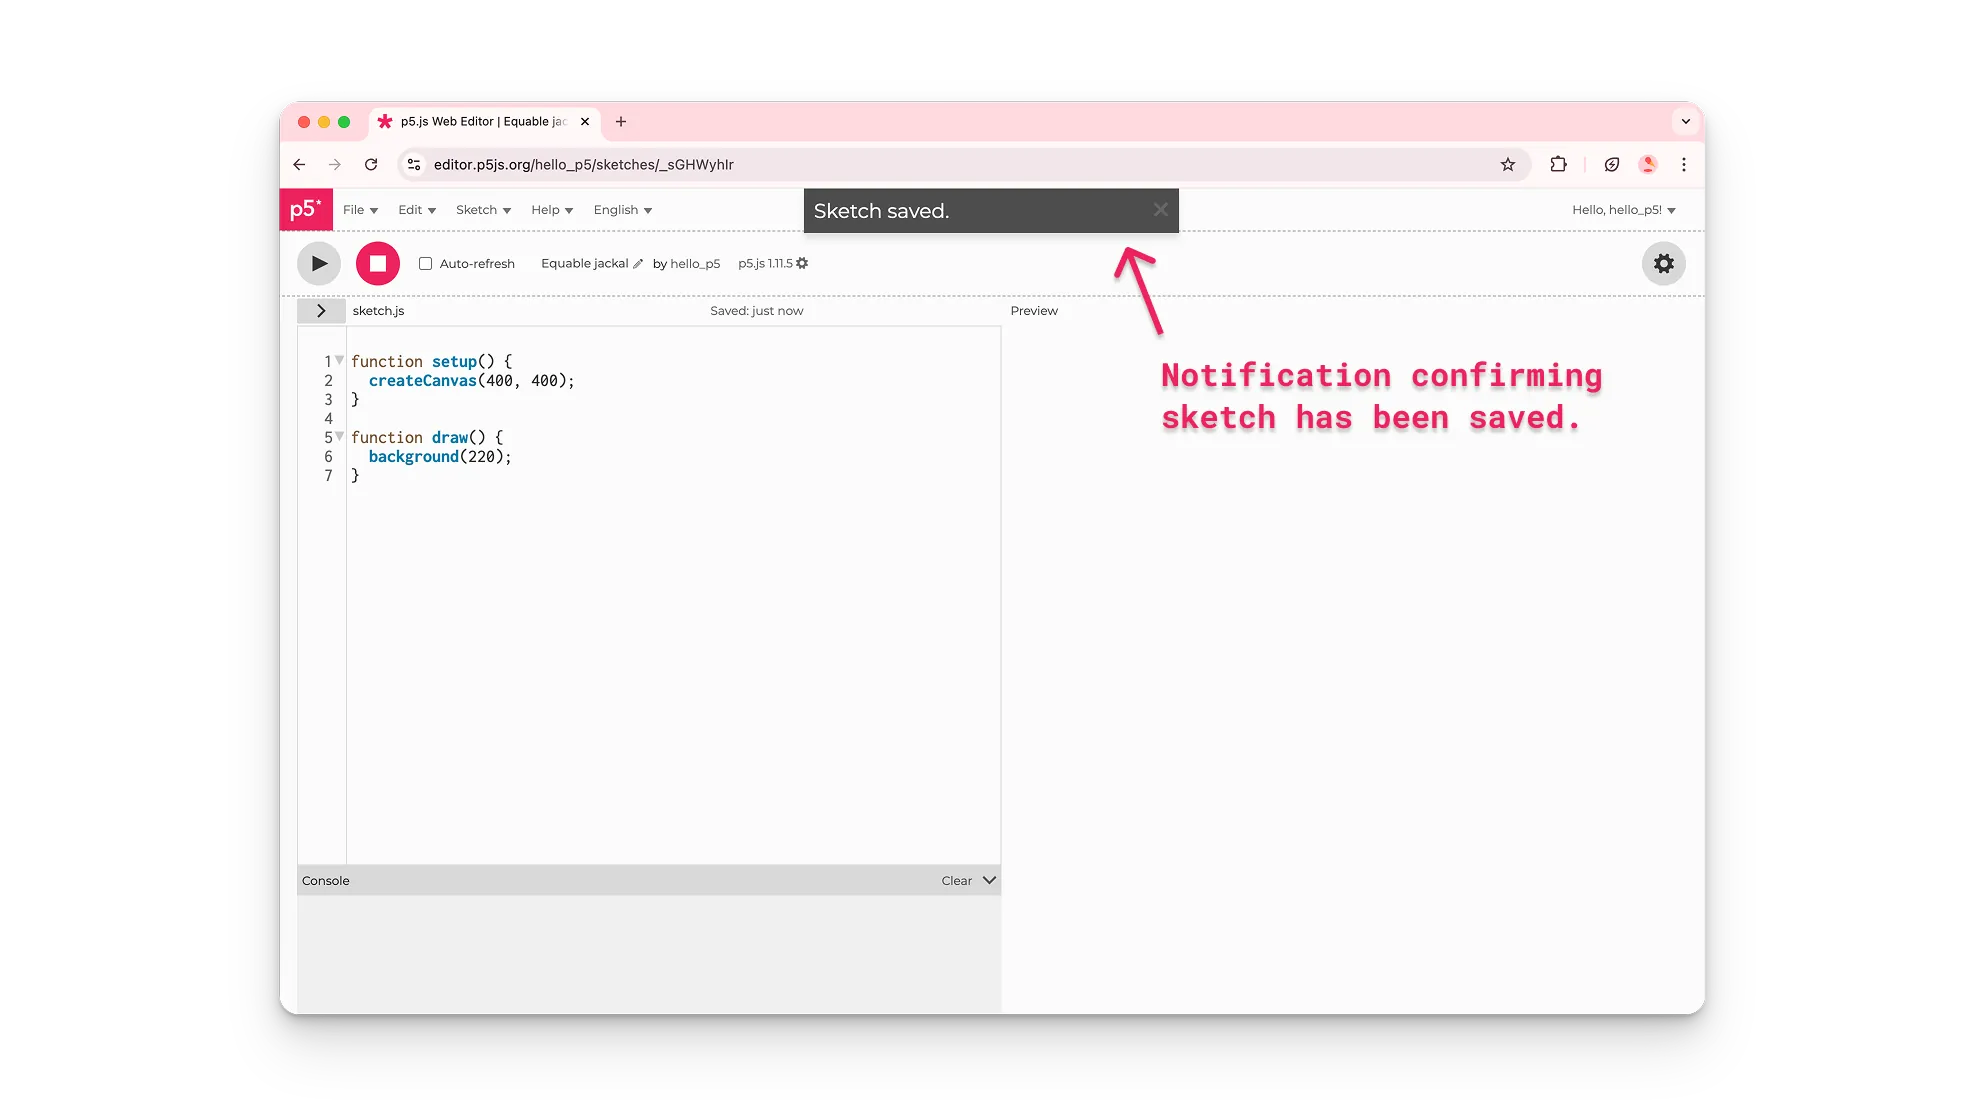1984x1116 pixels.
Task: Open the browser extensions puzzle icon
Action: click(x=1558, y=165)
